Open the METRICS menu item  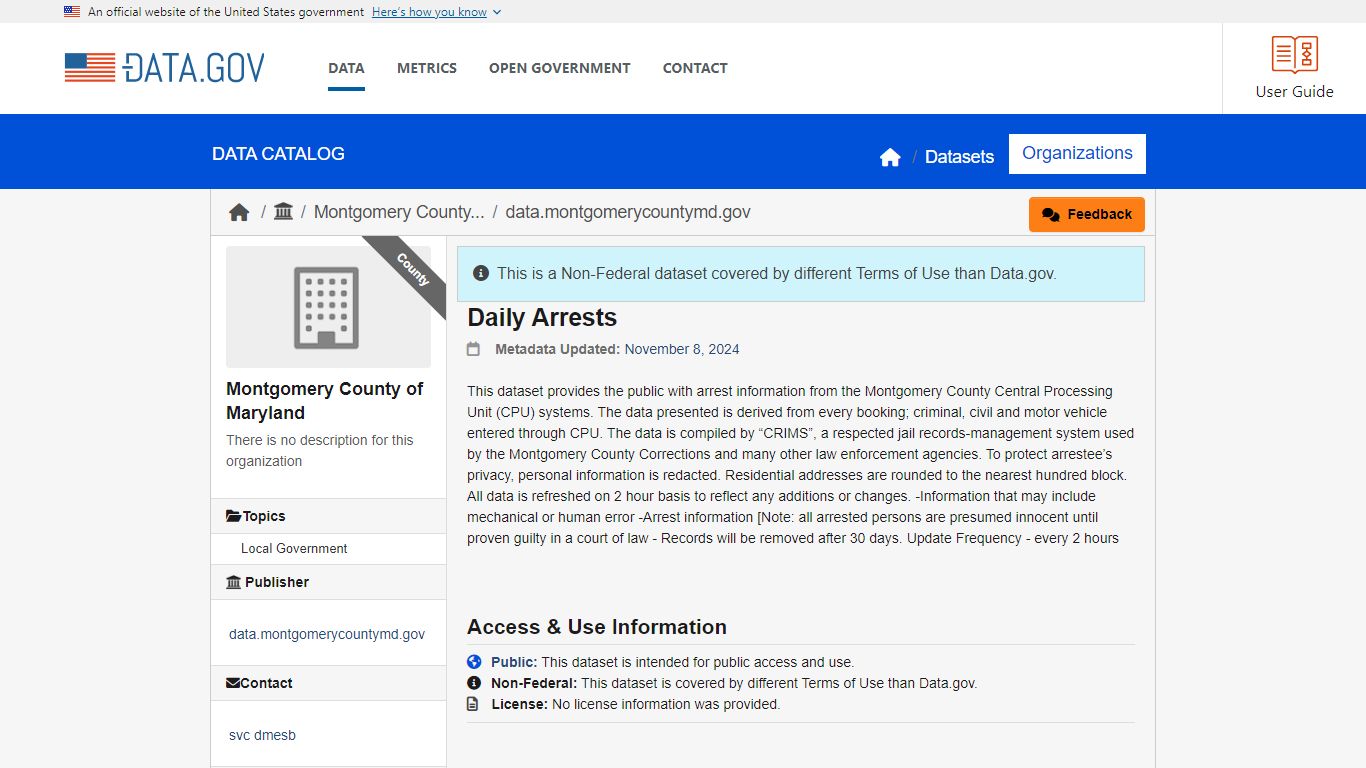[x=427, y=68]
